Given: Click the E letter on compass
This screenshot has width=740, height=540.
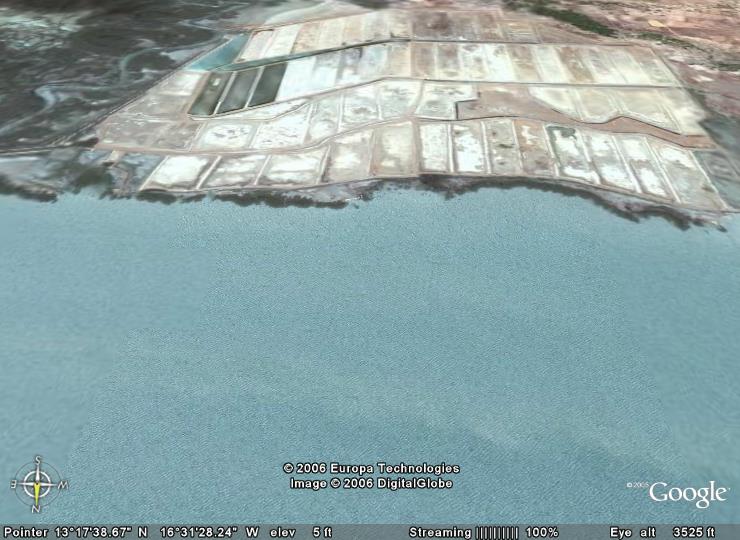Looking at the screenshot, I should [14, 484].
